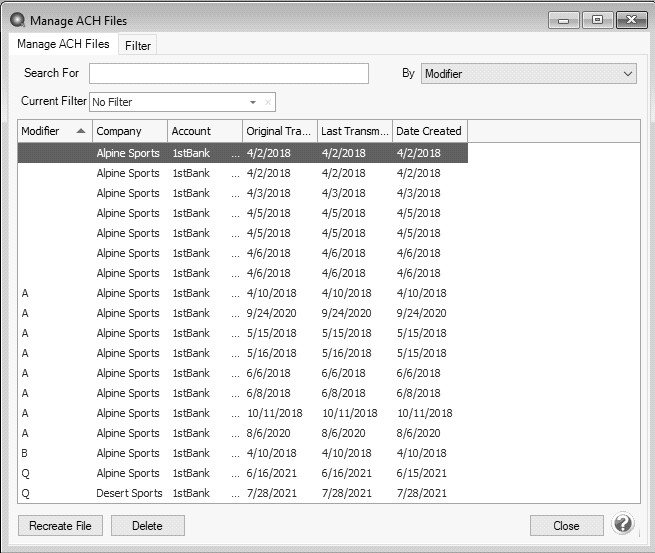
Task: Toggle Modifier column sort arrow
Action: pyautogui.click(x=80, y=131)
